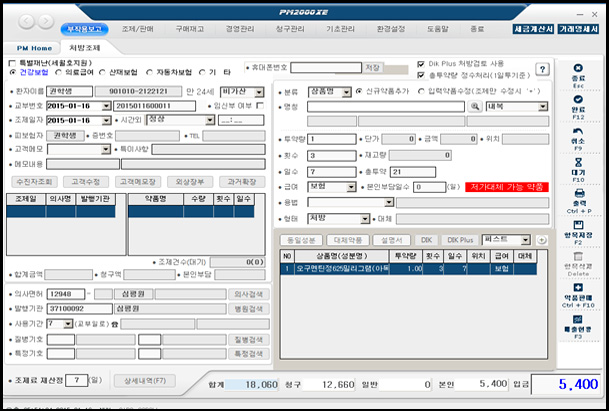Open the 급여 보험 dropdown

[x=351, y=187]
